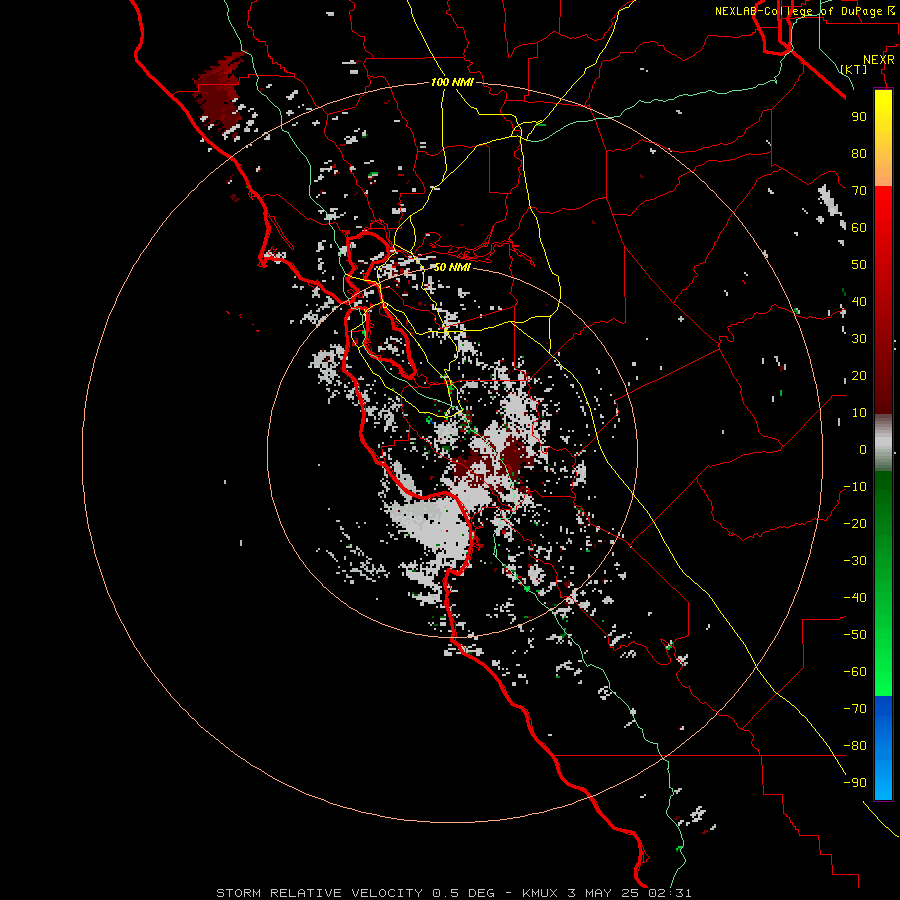Click the -10 value on velocity scale
This screenshot has width=900, height=900.
click(855, 487)
